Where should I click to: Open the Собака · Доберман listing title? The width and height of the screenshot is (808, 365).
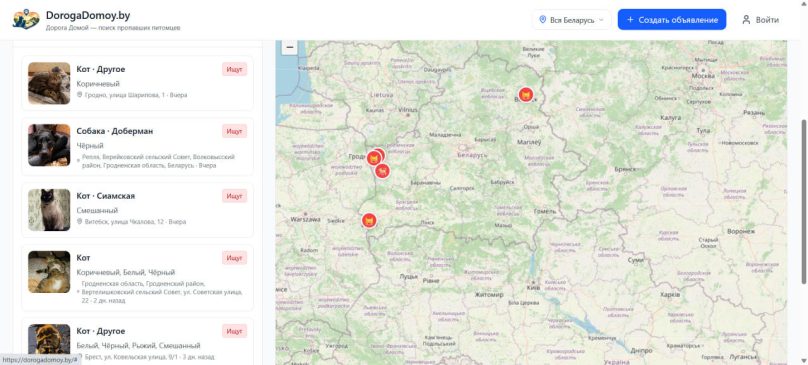click(114, 131)
